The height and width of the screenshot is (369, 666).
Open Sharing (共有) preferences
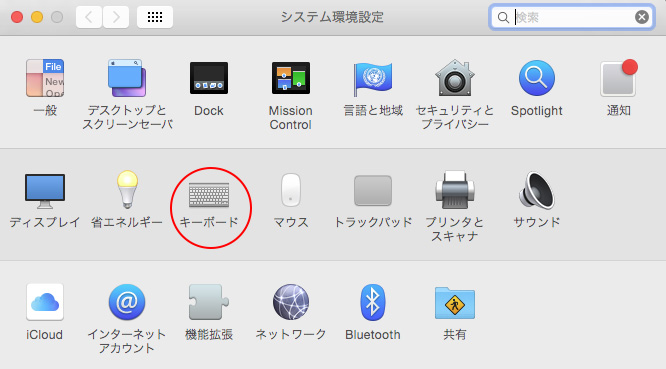454,303
